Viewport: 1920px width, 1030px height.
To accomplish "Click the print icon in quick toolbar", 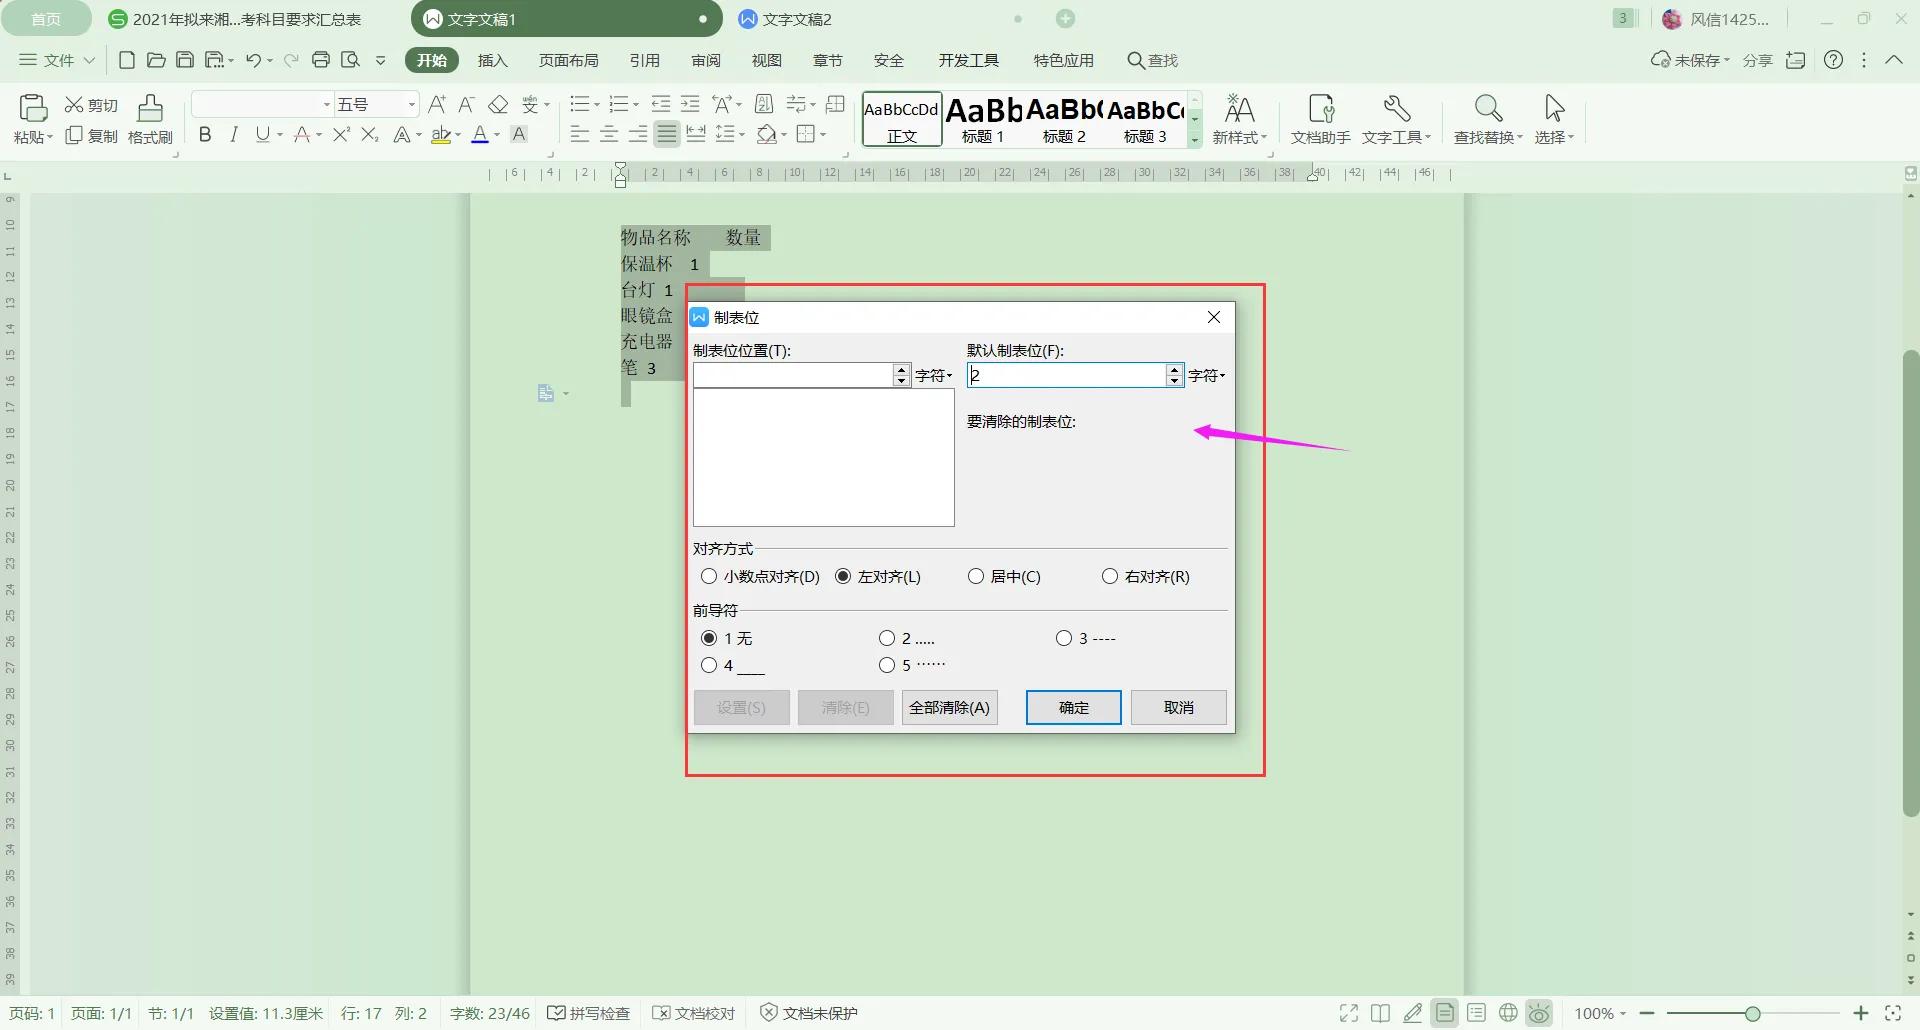I will click(321, 60).
